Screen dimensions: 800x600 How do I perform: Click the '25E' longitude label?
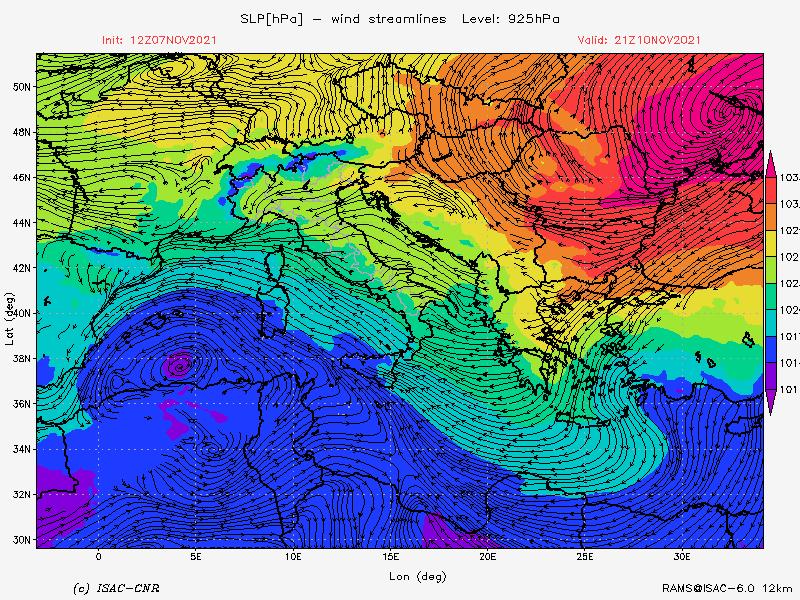tap(585, 557)
